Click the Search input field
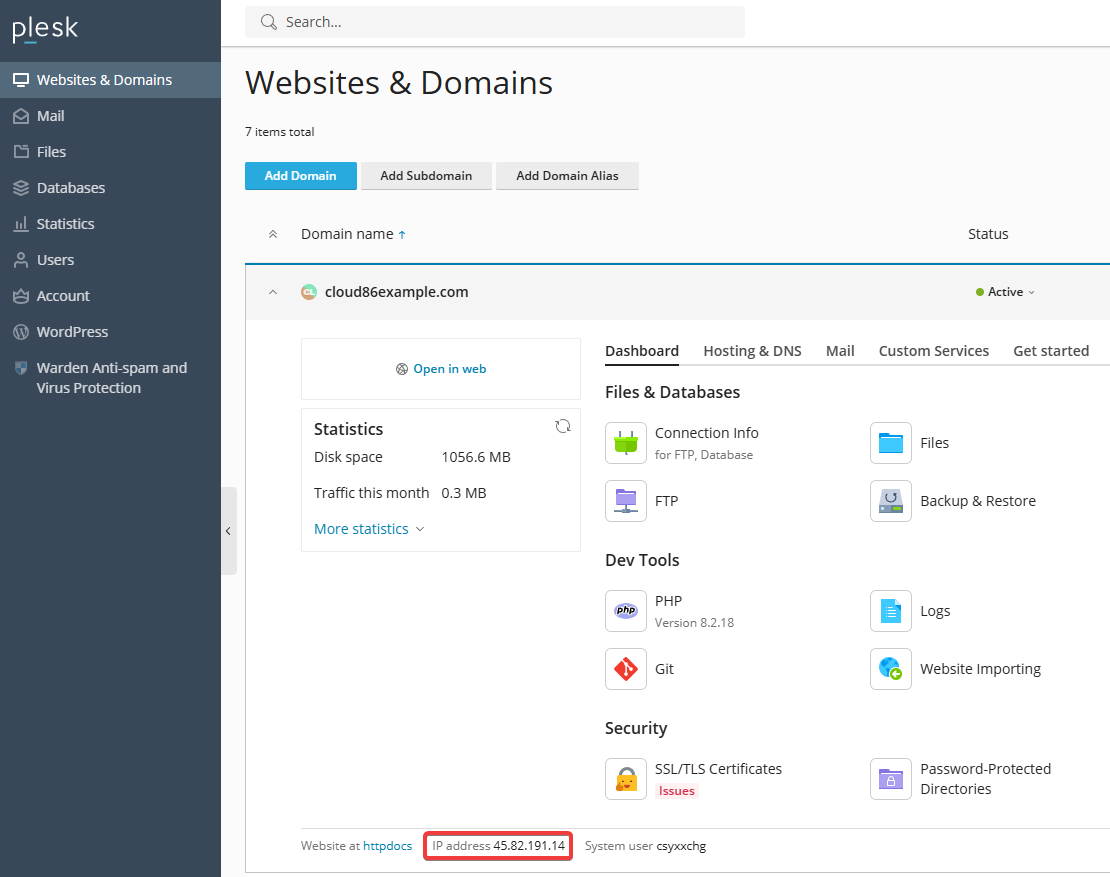Screen dimensions: 1110x877 point(495,21)
